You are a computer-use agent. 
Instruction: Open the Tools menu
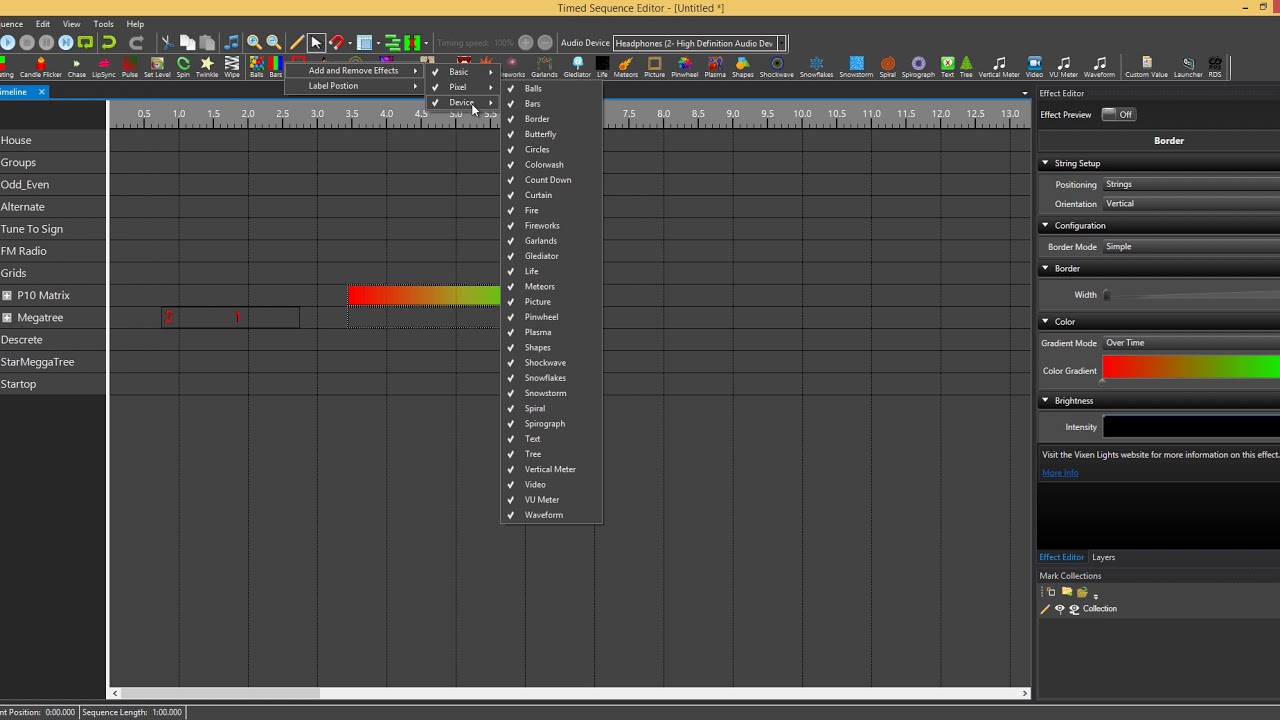click(103, 24)
